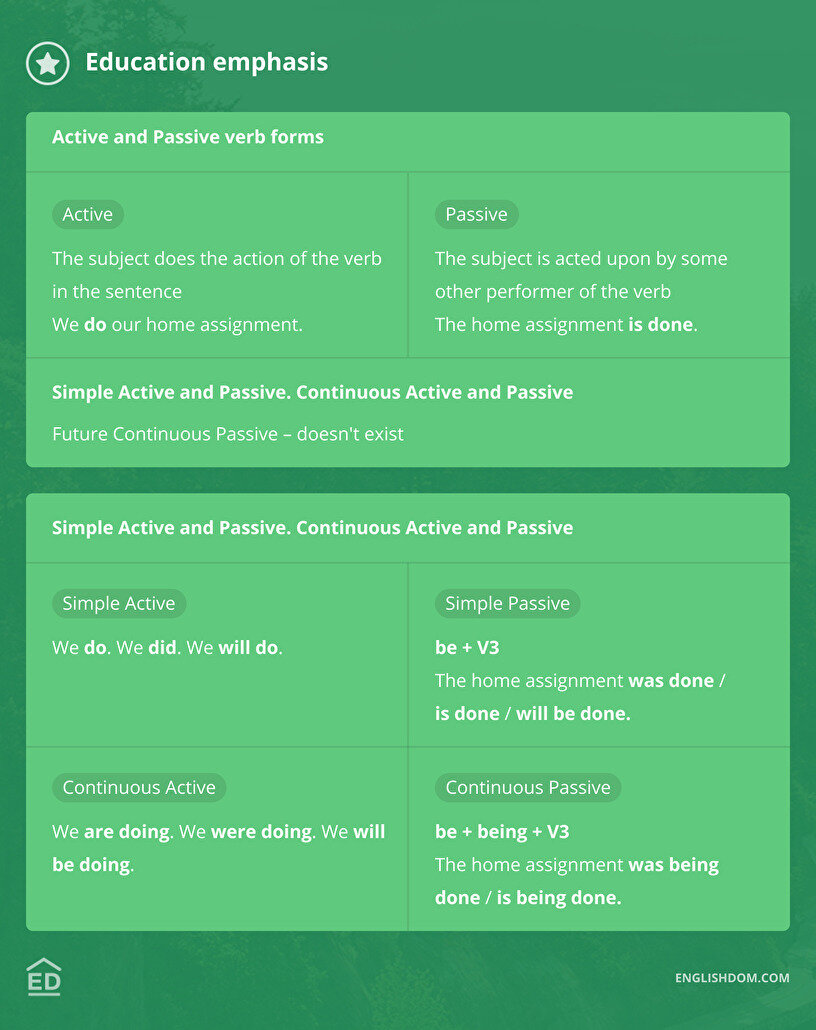Click the Active and Passive verb forms heading
Viewport: 816px width, 1030px height.
pyautogui.click(x=188, y=137)
